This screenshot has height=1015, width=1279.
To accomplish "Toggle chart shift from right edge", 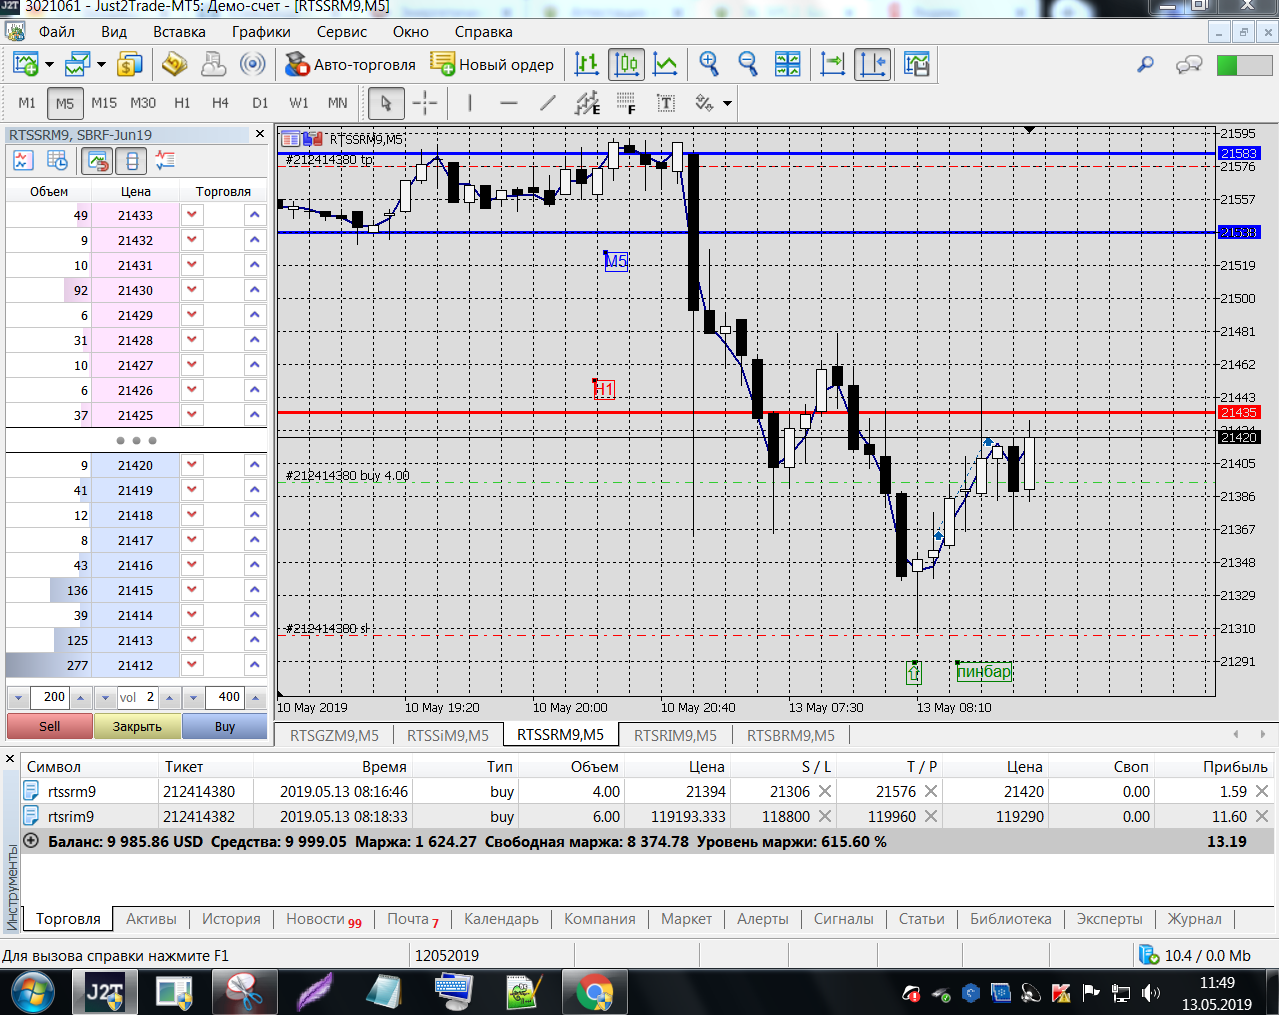I will coord(872,65).
